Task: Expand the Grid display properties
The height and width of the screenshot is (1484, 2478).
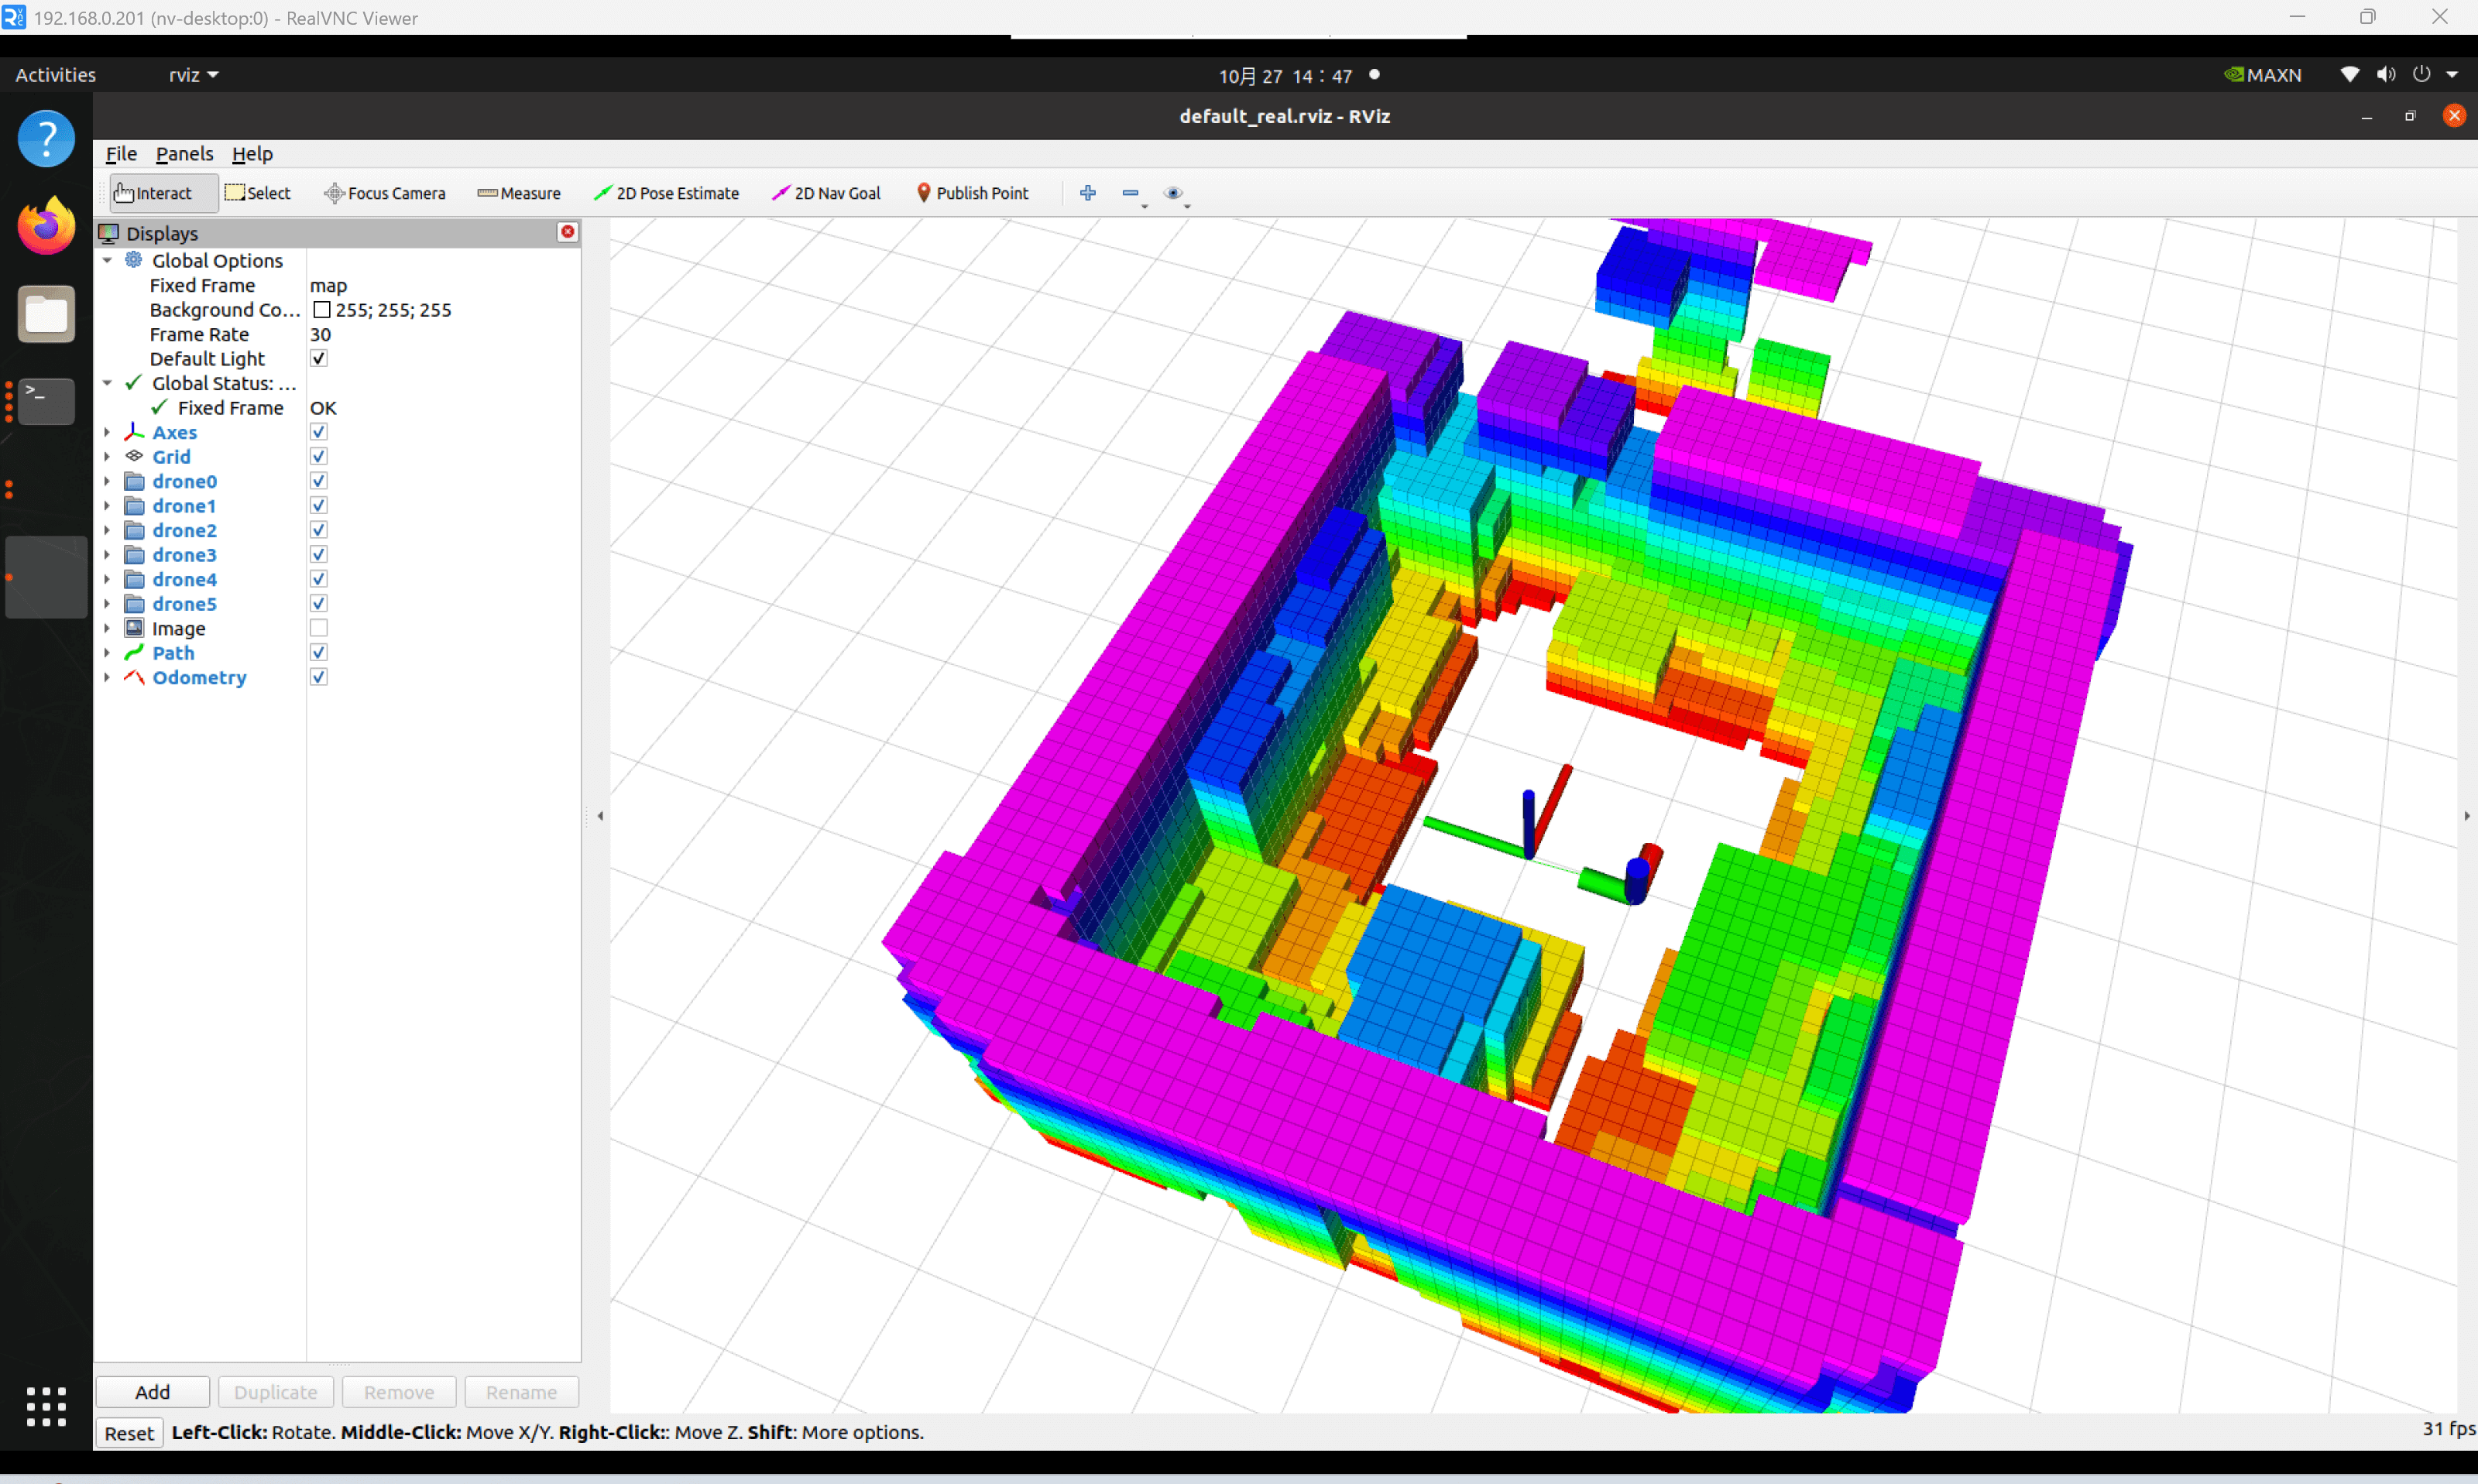Action: (107, 456)
